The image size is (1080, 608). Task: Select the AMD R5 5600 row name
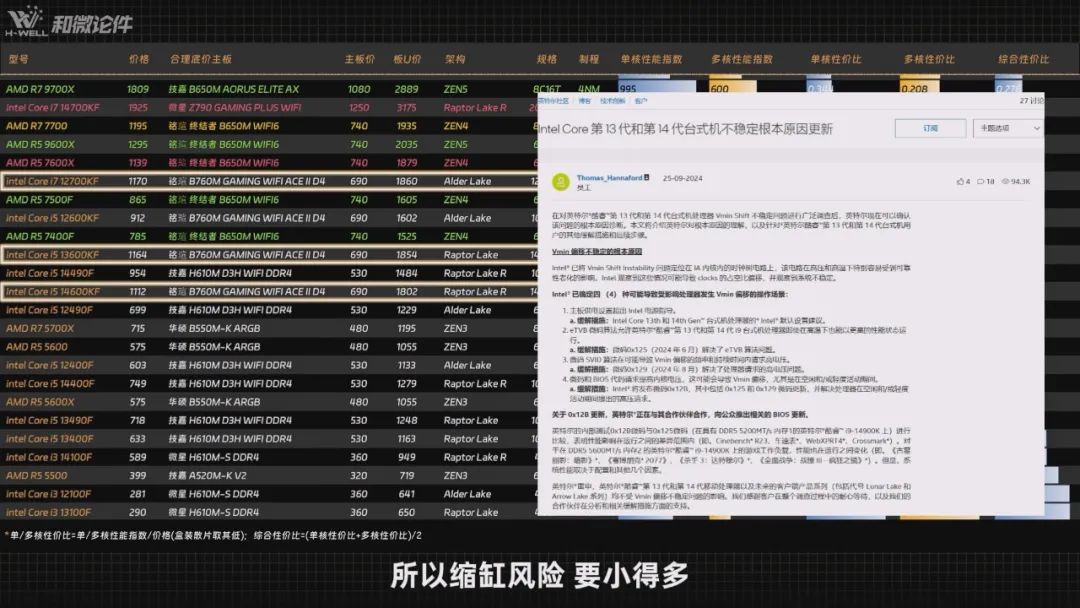[37, 347]
